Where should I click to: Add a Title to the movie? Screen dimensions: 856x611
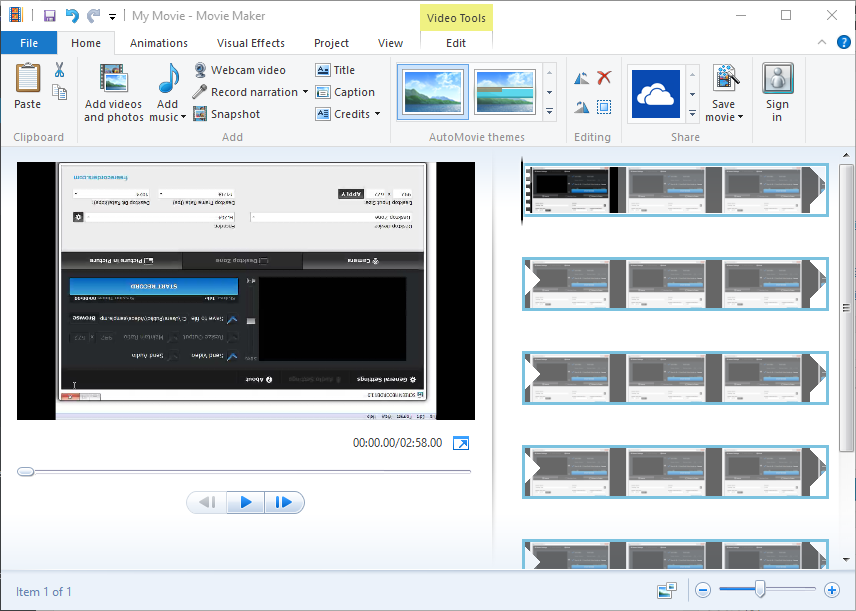335,70
